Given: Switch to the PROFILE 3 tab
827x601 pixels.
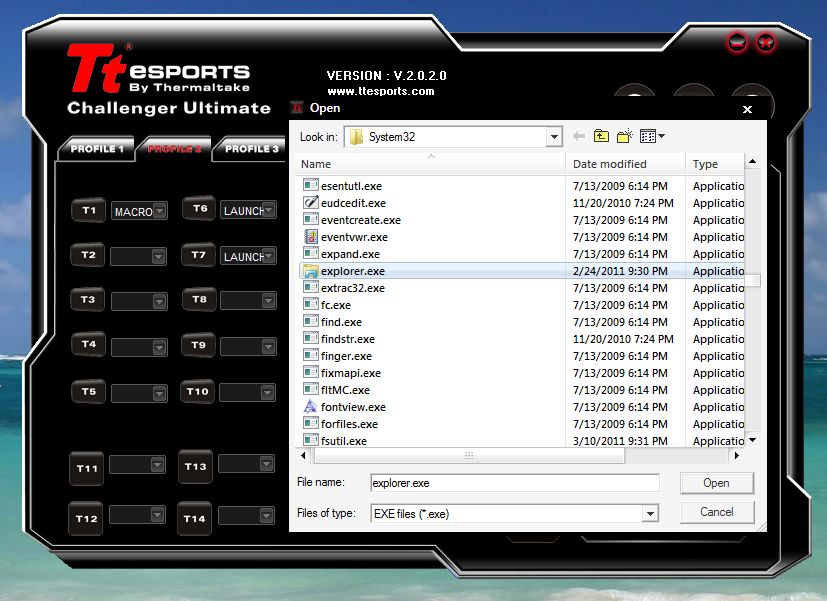Looking at the screenshot, I should pos(251,149).
